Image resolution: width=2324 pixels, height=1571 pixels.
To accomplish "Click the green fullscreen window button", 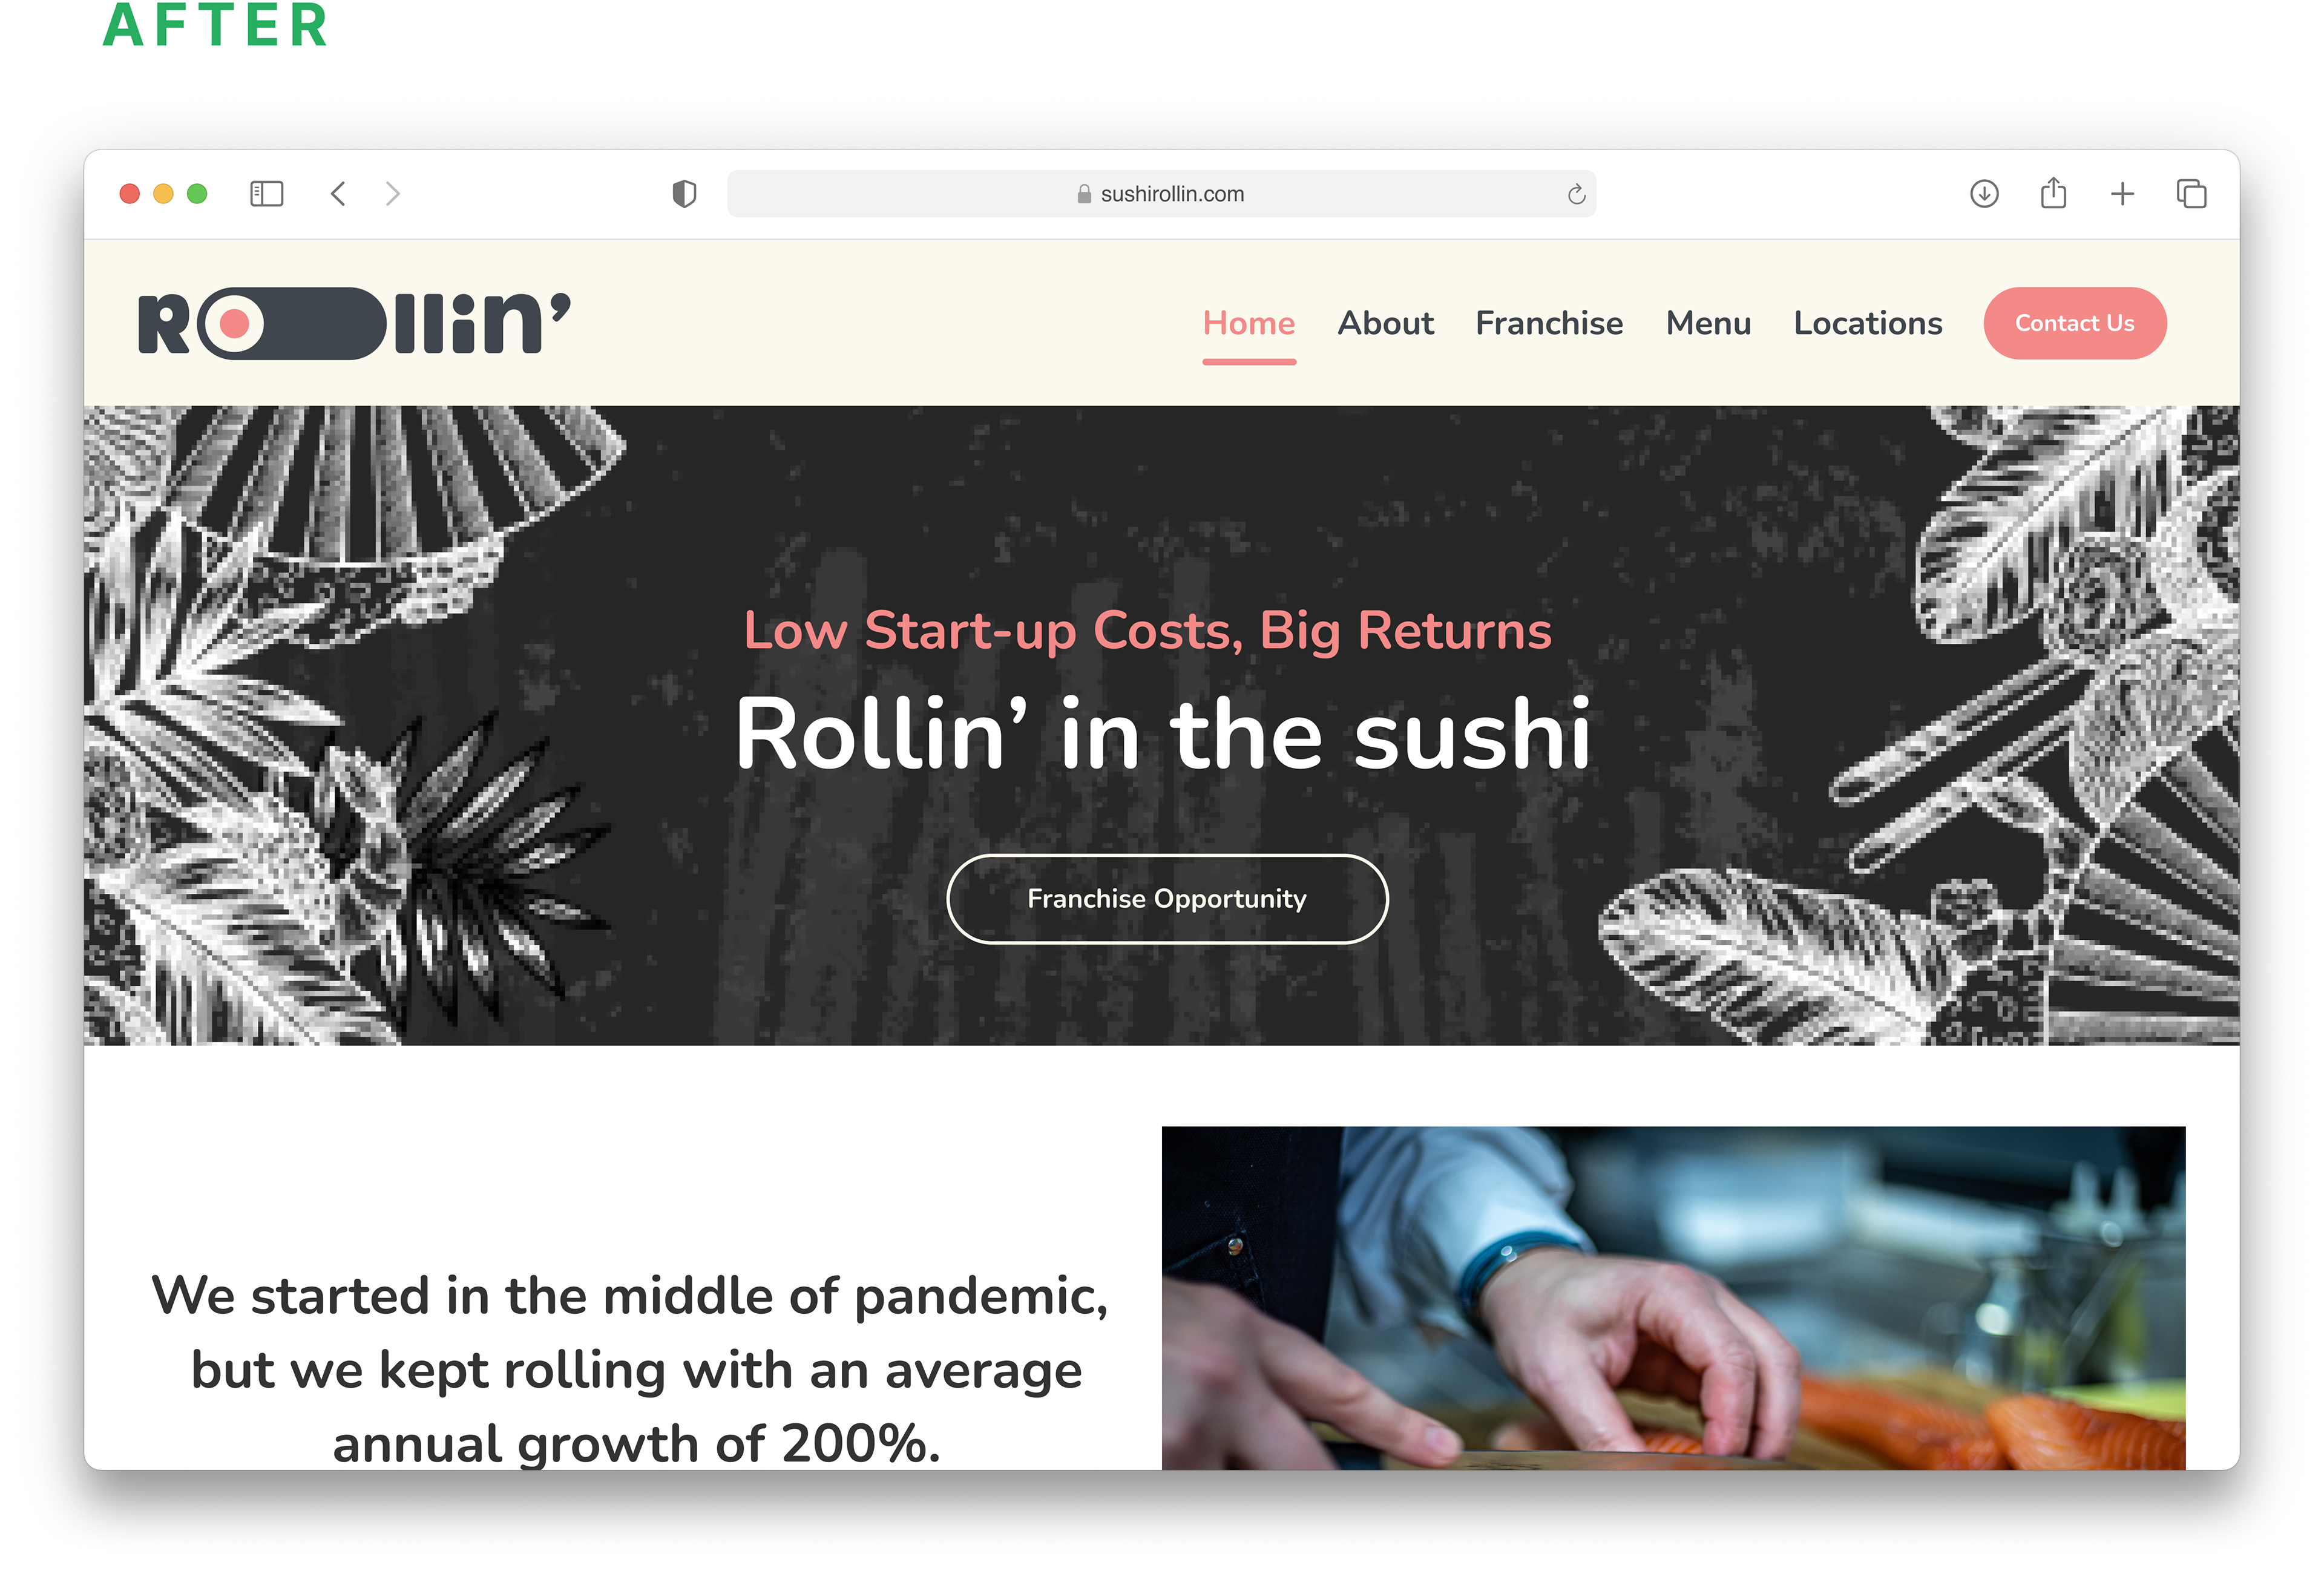I will pos(197,194).
